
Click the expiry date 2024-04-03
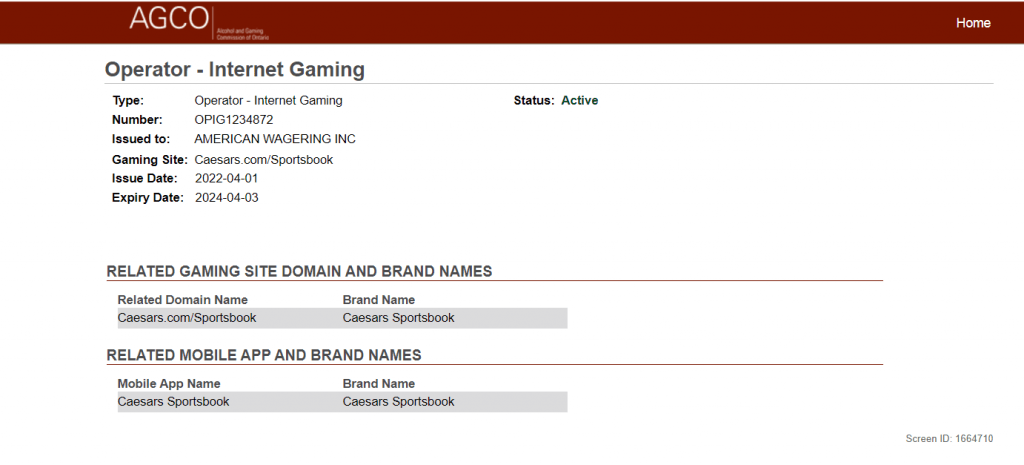tap(227, 198)
